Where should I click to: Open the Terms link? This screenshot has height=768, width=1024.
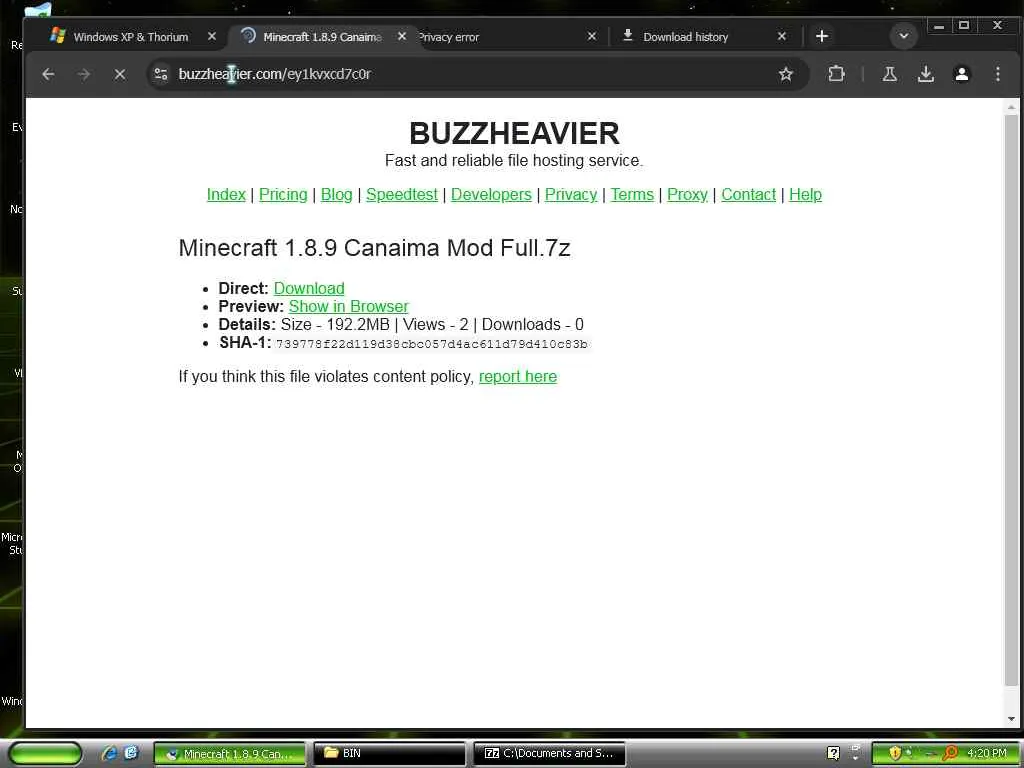pyautogui.click(x=632, y=195)
